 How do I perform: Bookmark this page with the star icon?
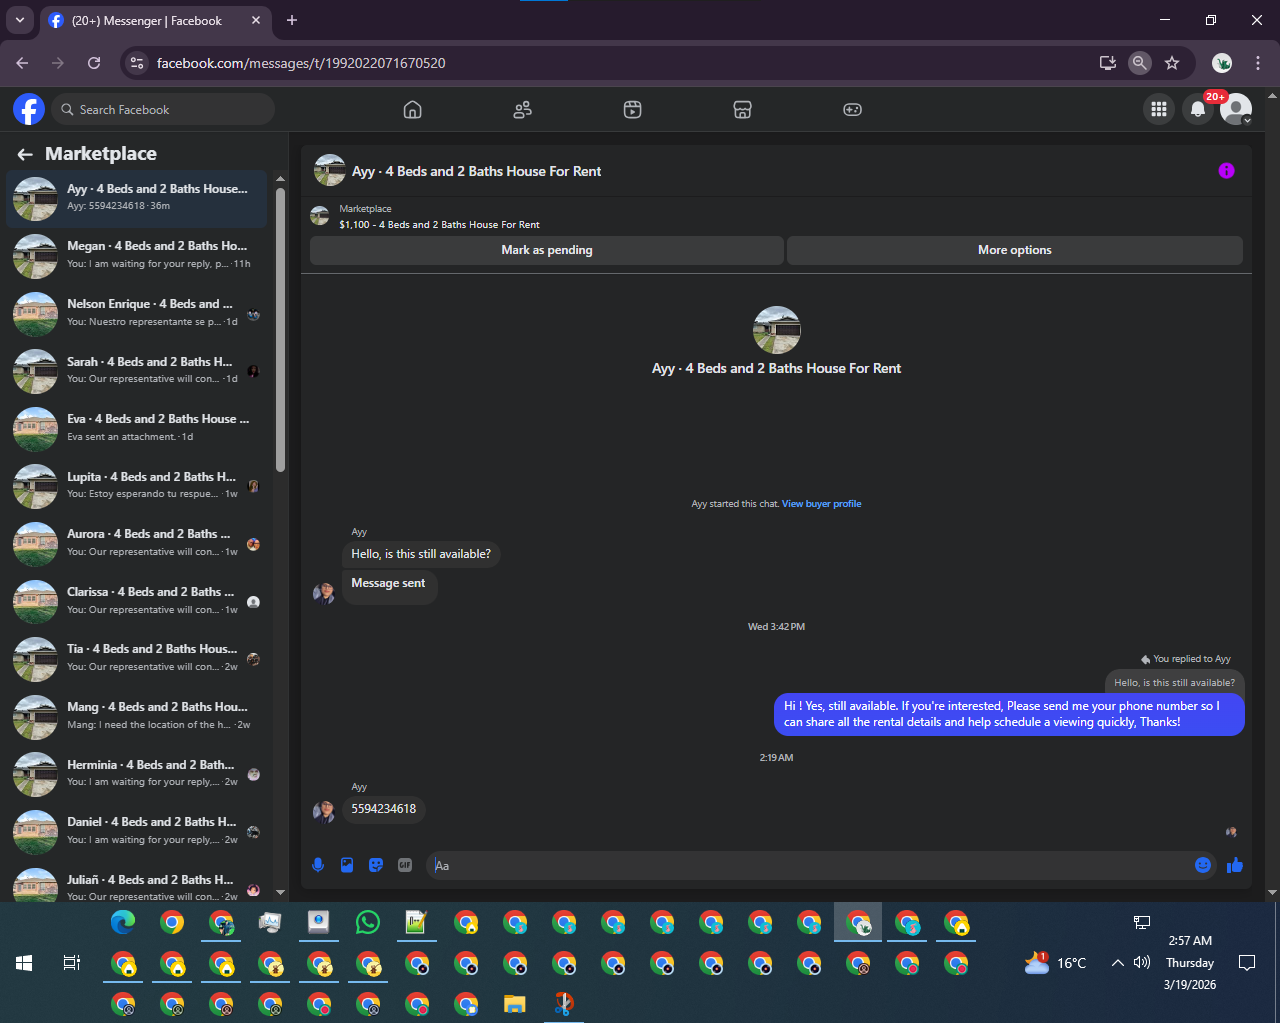[x=1172, y=63]
